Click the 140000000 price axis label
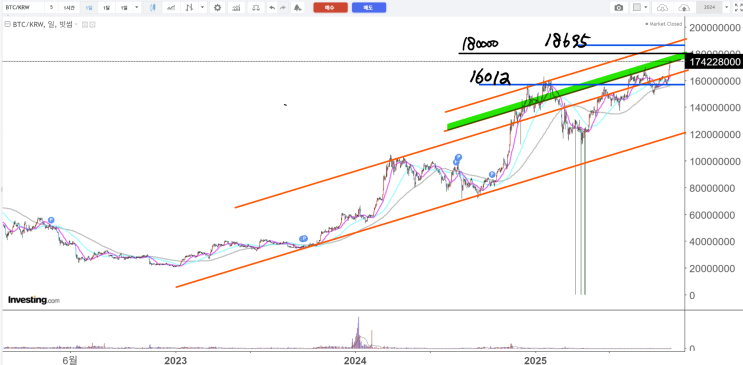This screenshot has width=743, height=365. coord(716,108)
